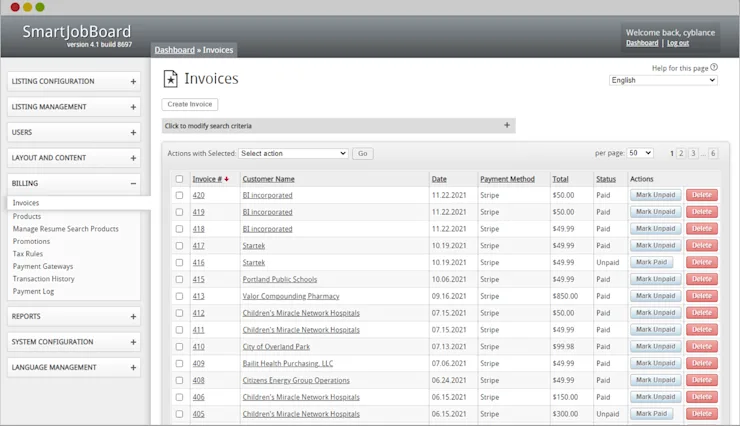Click the Invoices star document icon

pos(170,79)
